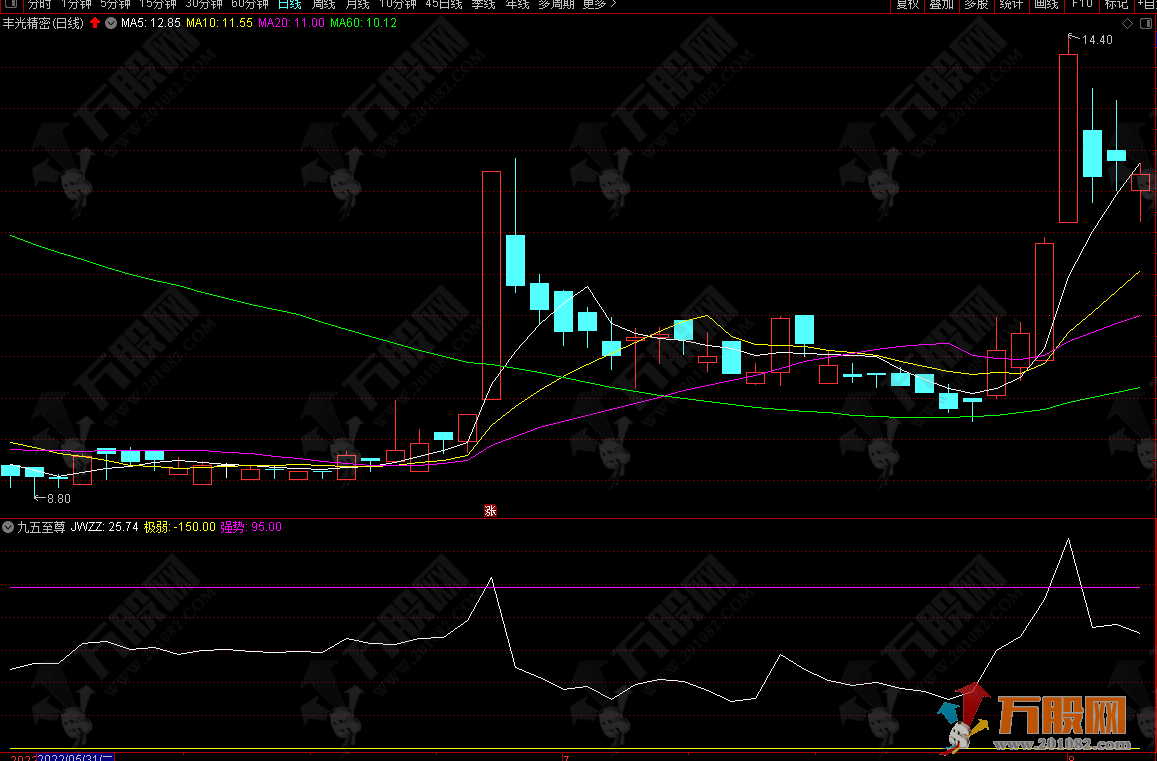Switch to the 年线 yearly tab
This screenshot has width=1157, height=761.
[x=517, y=4]
